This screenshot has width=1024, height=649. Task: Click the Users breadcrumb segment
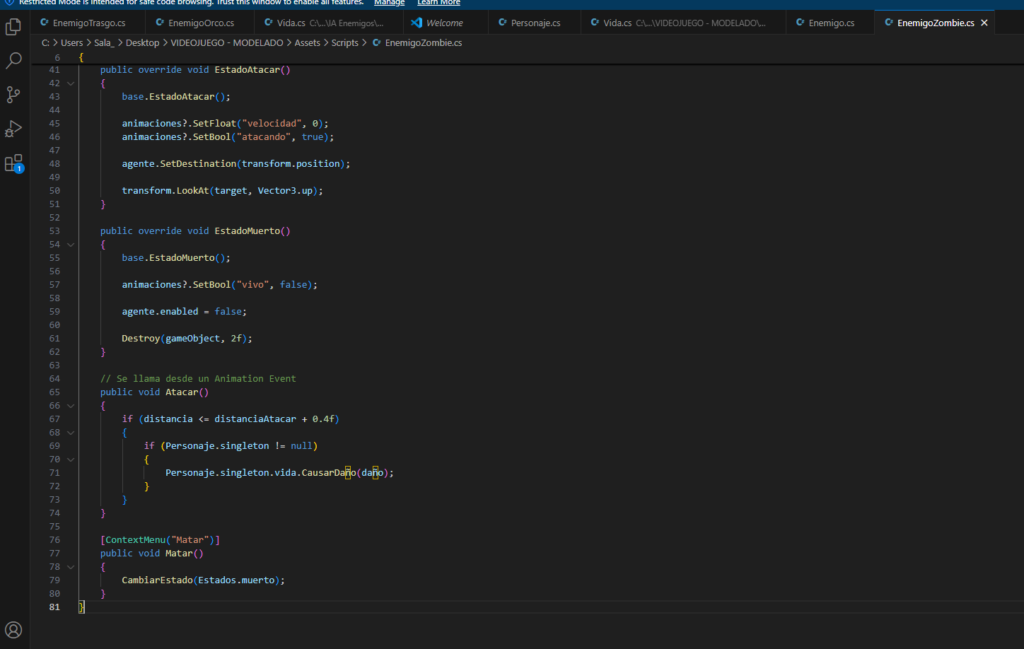(72, 42)
